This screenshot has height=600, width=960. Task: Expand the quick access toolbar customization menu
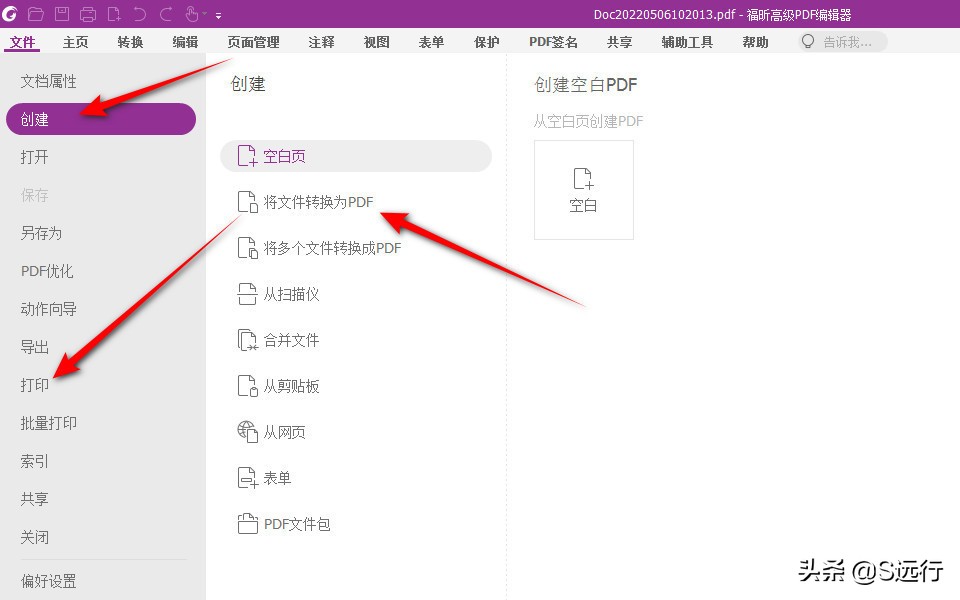point(219,14)
